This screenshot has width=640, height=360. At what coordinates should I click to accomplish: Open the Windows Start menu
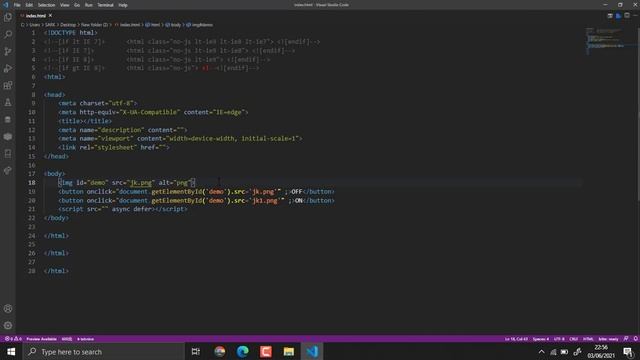pos(11,351)
